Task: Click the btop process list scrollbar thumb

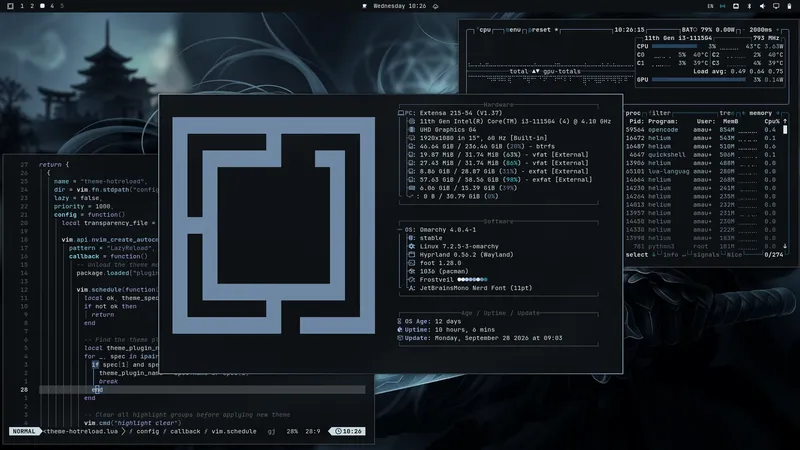Action: tap(785, 130)
